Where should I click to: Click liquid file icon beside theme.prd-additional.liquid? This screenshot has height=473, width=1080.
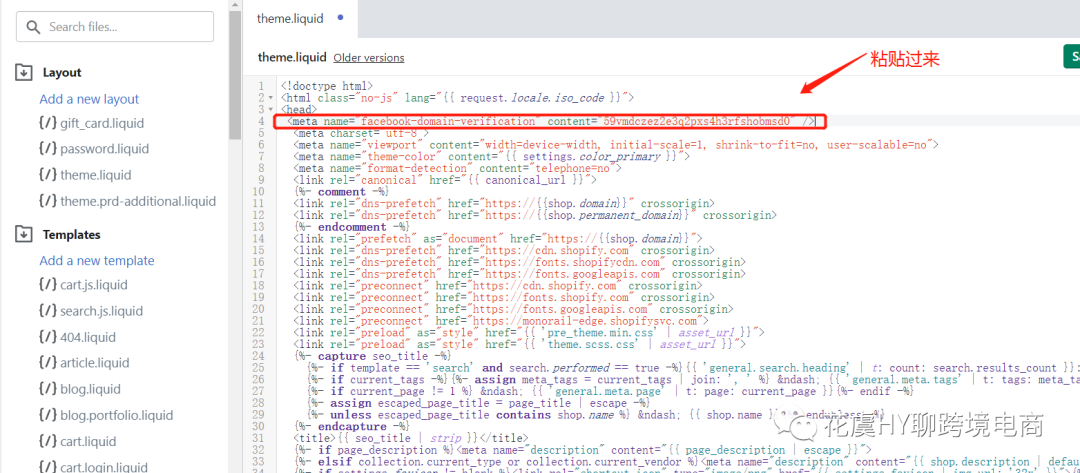[48, 201]
